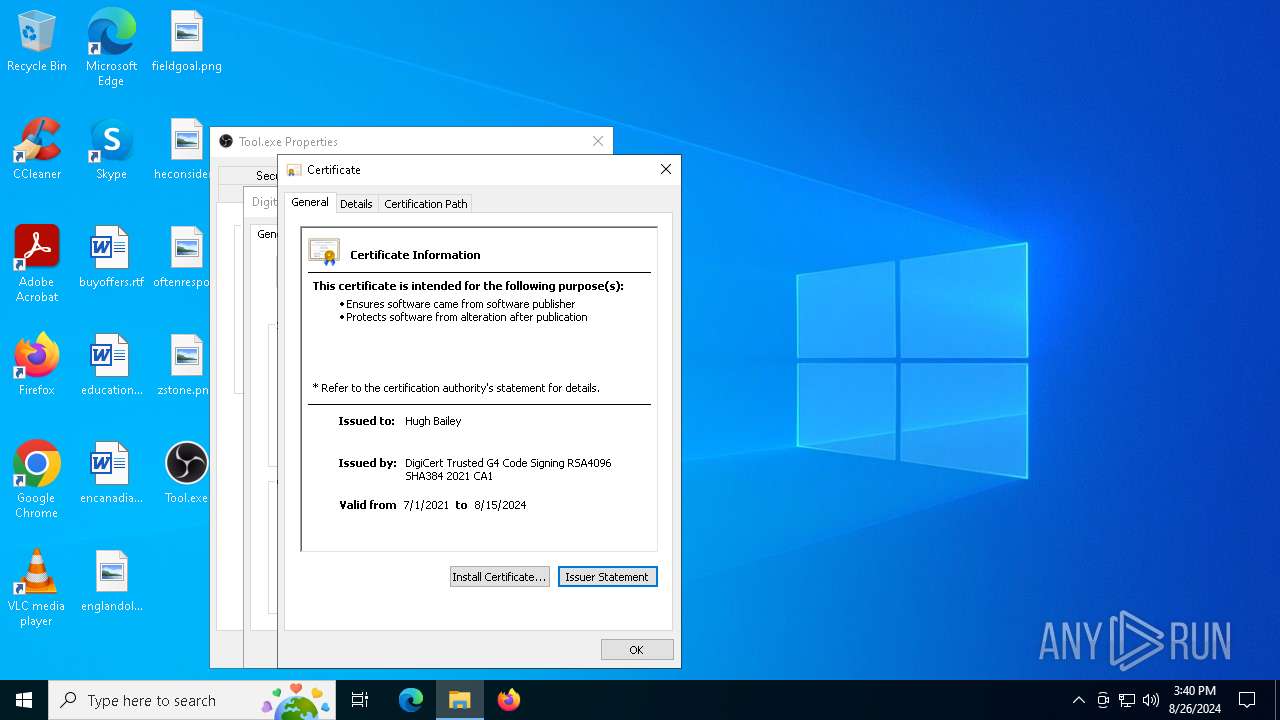1280x720 pixels.
Task: Click the Install Certificate button
Action: 499,577
